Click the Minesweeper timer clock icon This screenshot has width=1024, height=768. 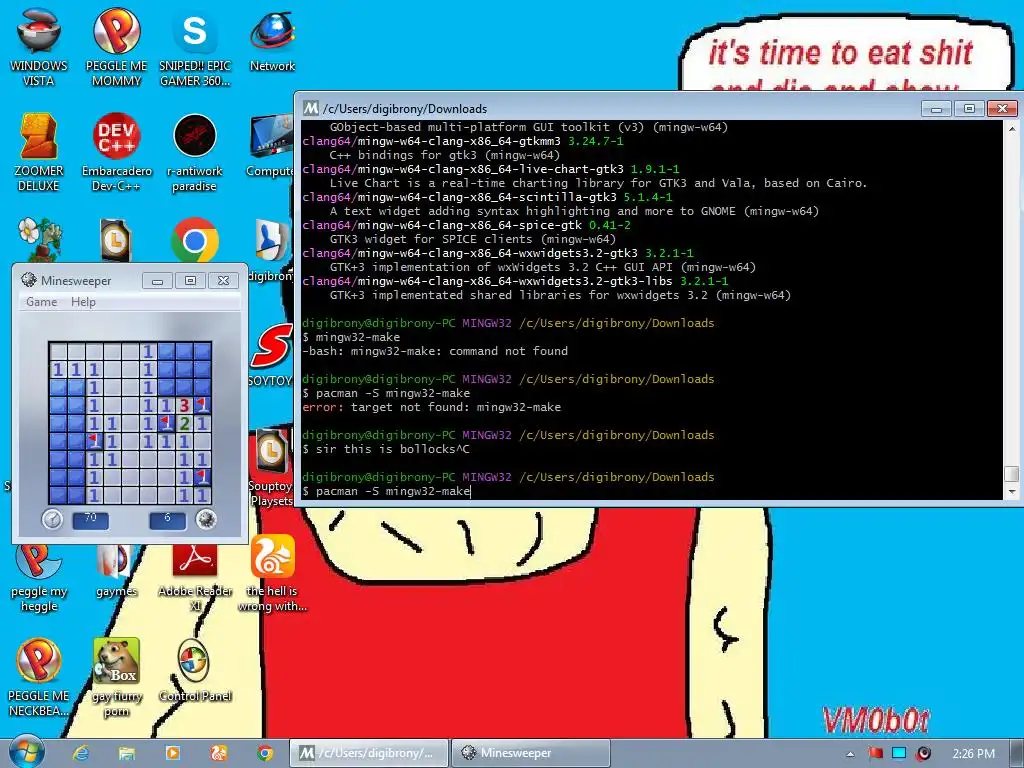click(52, 519)
